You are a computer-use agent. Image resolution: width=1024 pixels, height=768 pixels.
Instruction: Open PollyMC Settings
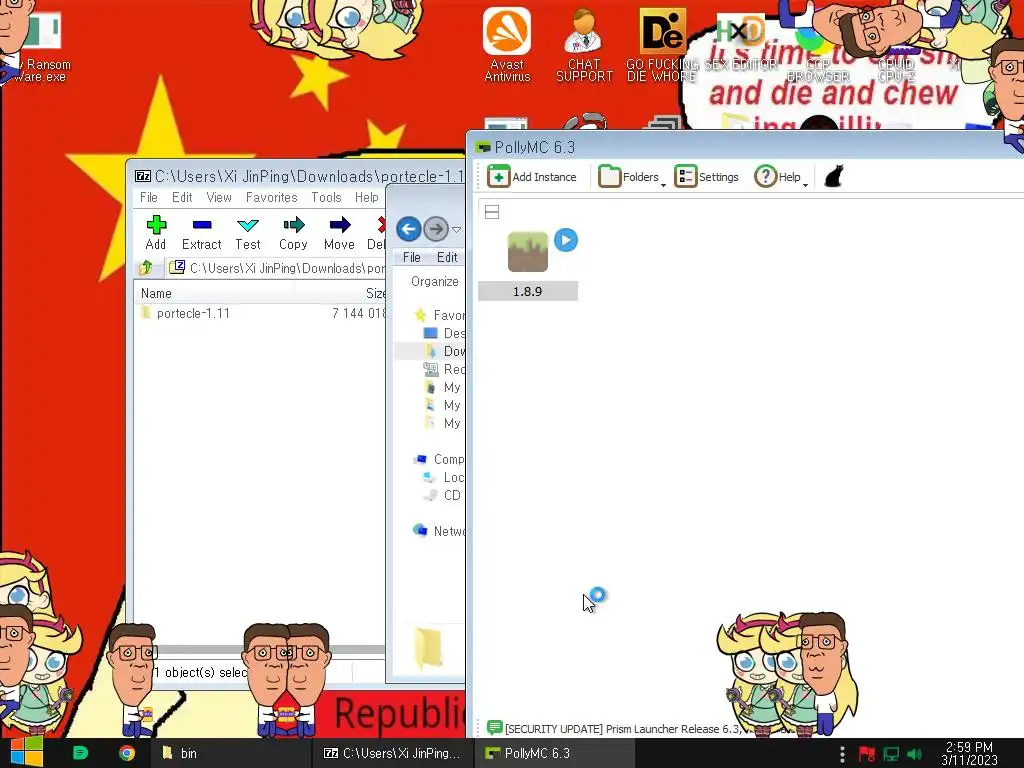pos(706,176)
